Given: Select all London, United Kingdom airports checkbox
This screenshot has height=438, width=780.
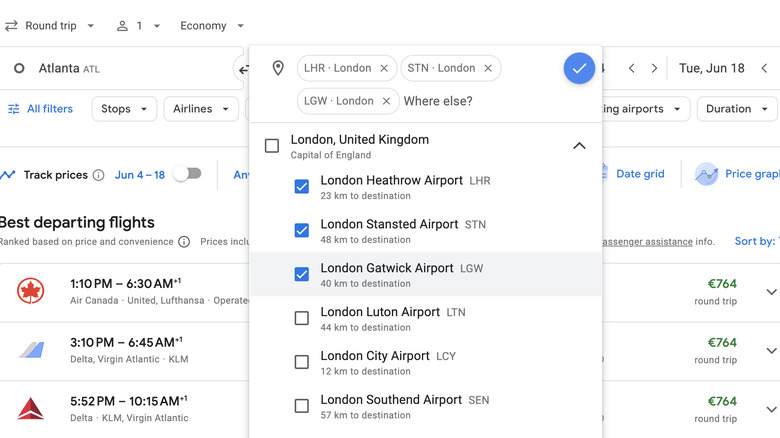Looking at the screenshot, I should pos(272,146).
